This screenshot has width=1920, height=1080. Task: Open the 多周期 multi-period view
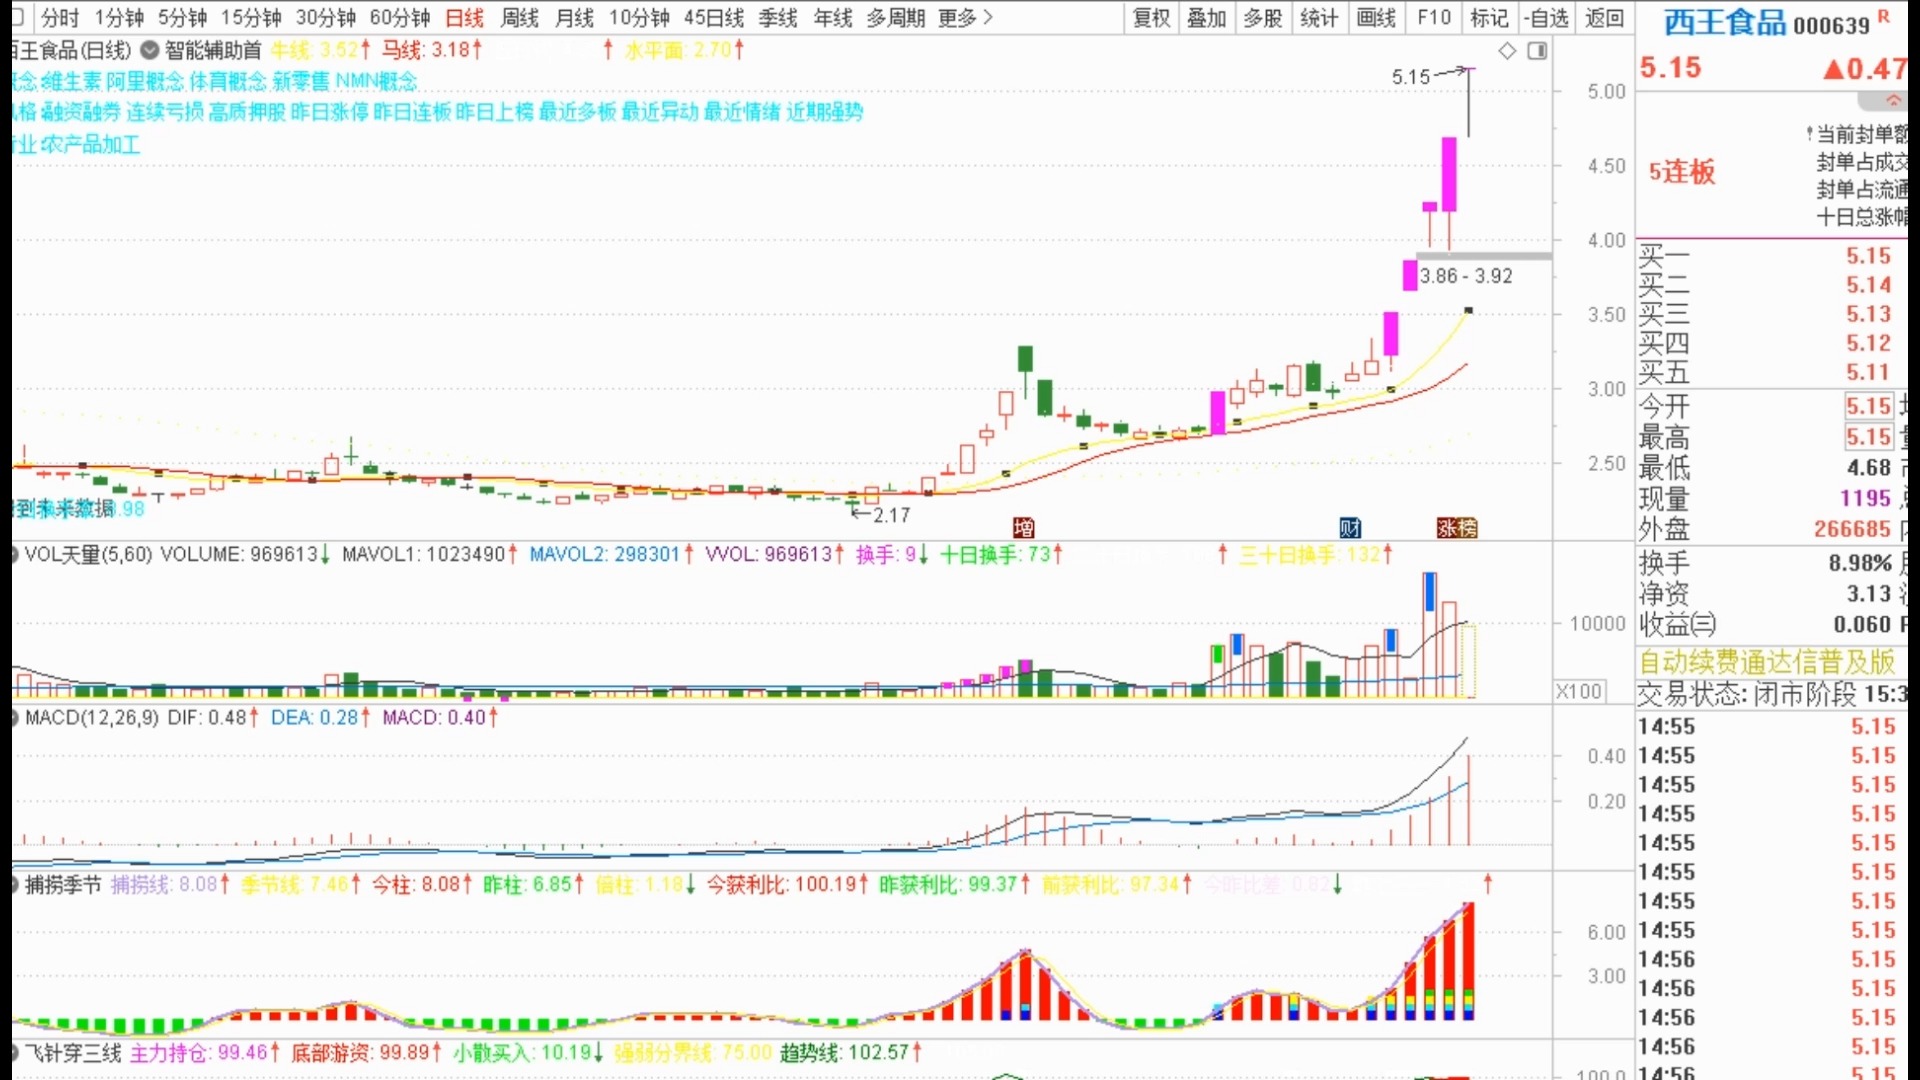(x=896, y=18)
